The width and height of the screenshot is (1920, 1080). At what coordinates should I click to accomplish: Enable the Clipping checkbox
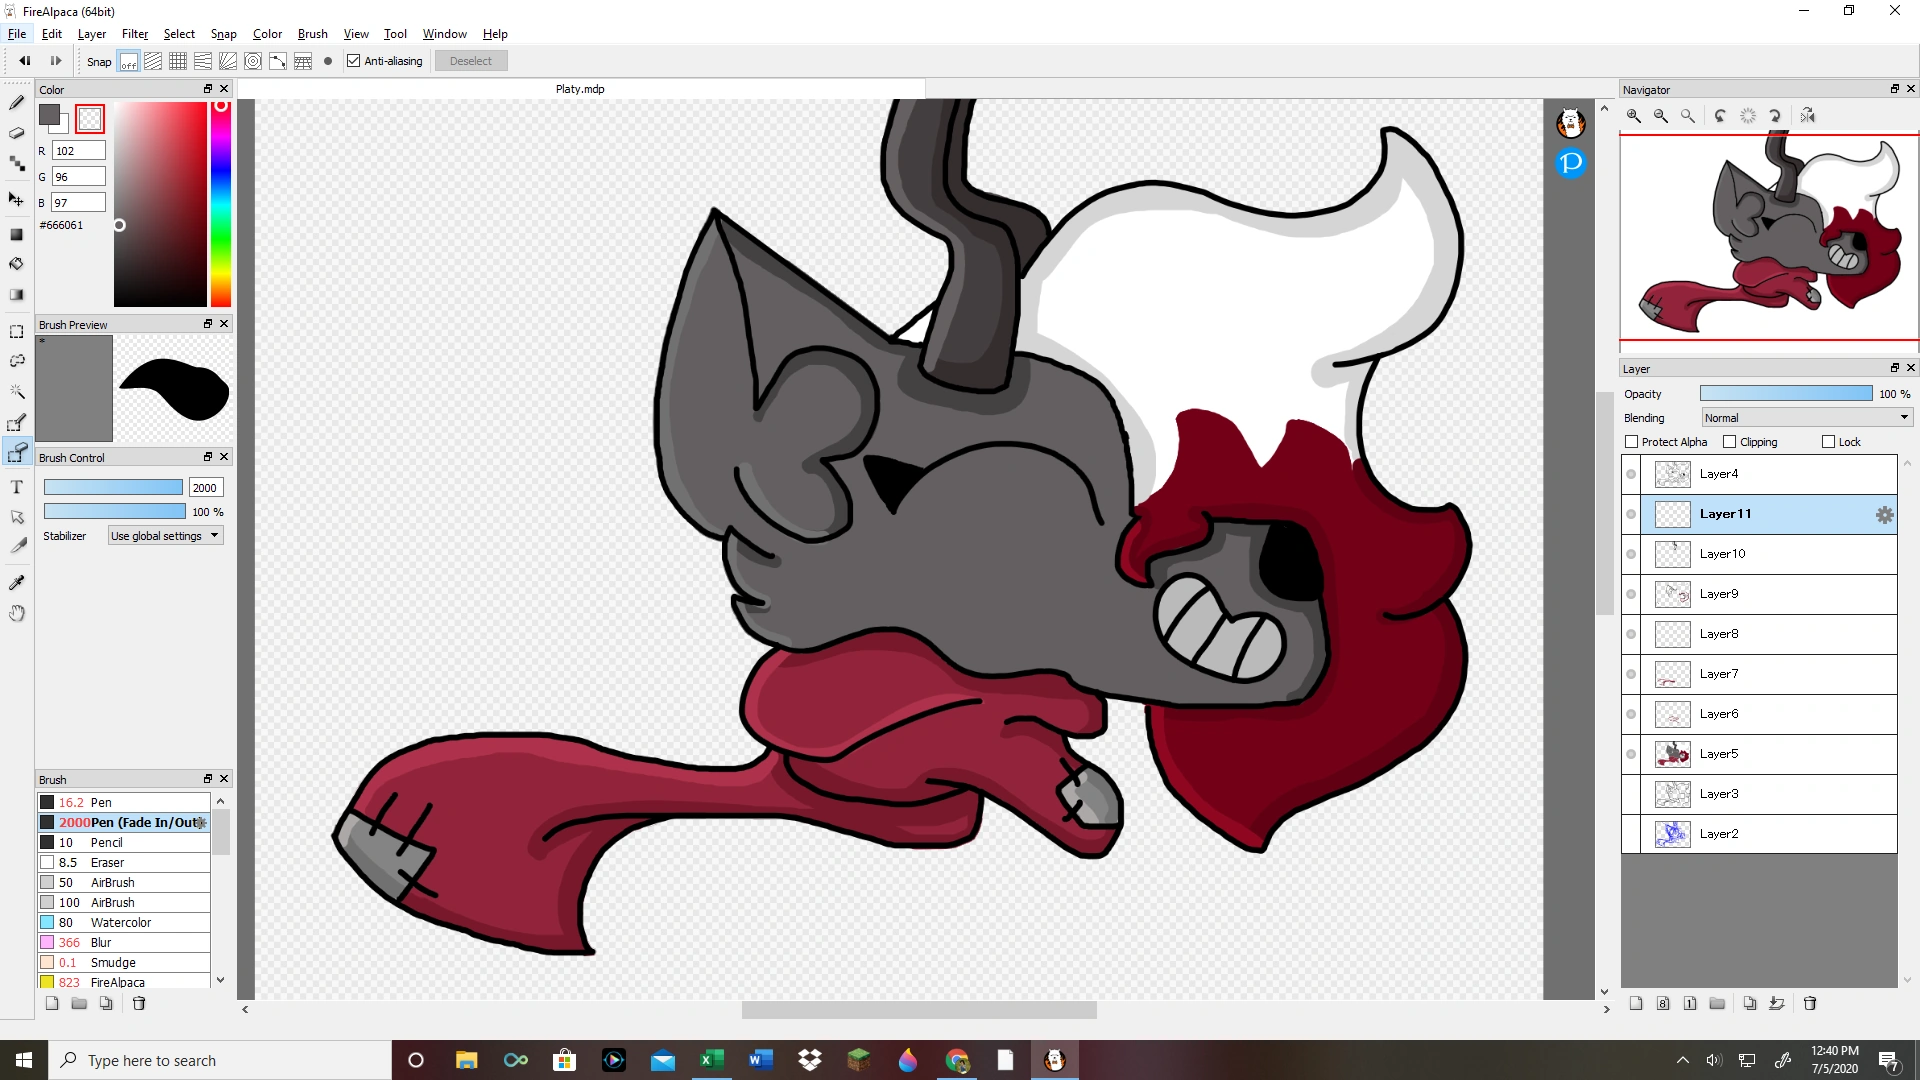[1730, 442]
